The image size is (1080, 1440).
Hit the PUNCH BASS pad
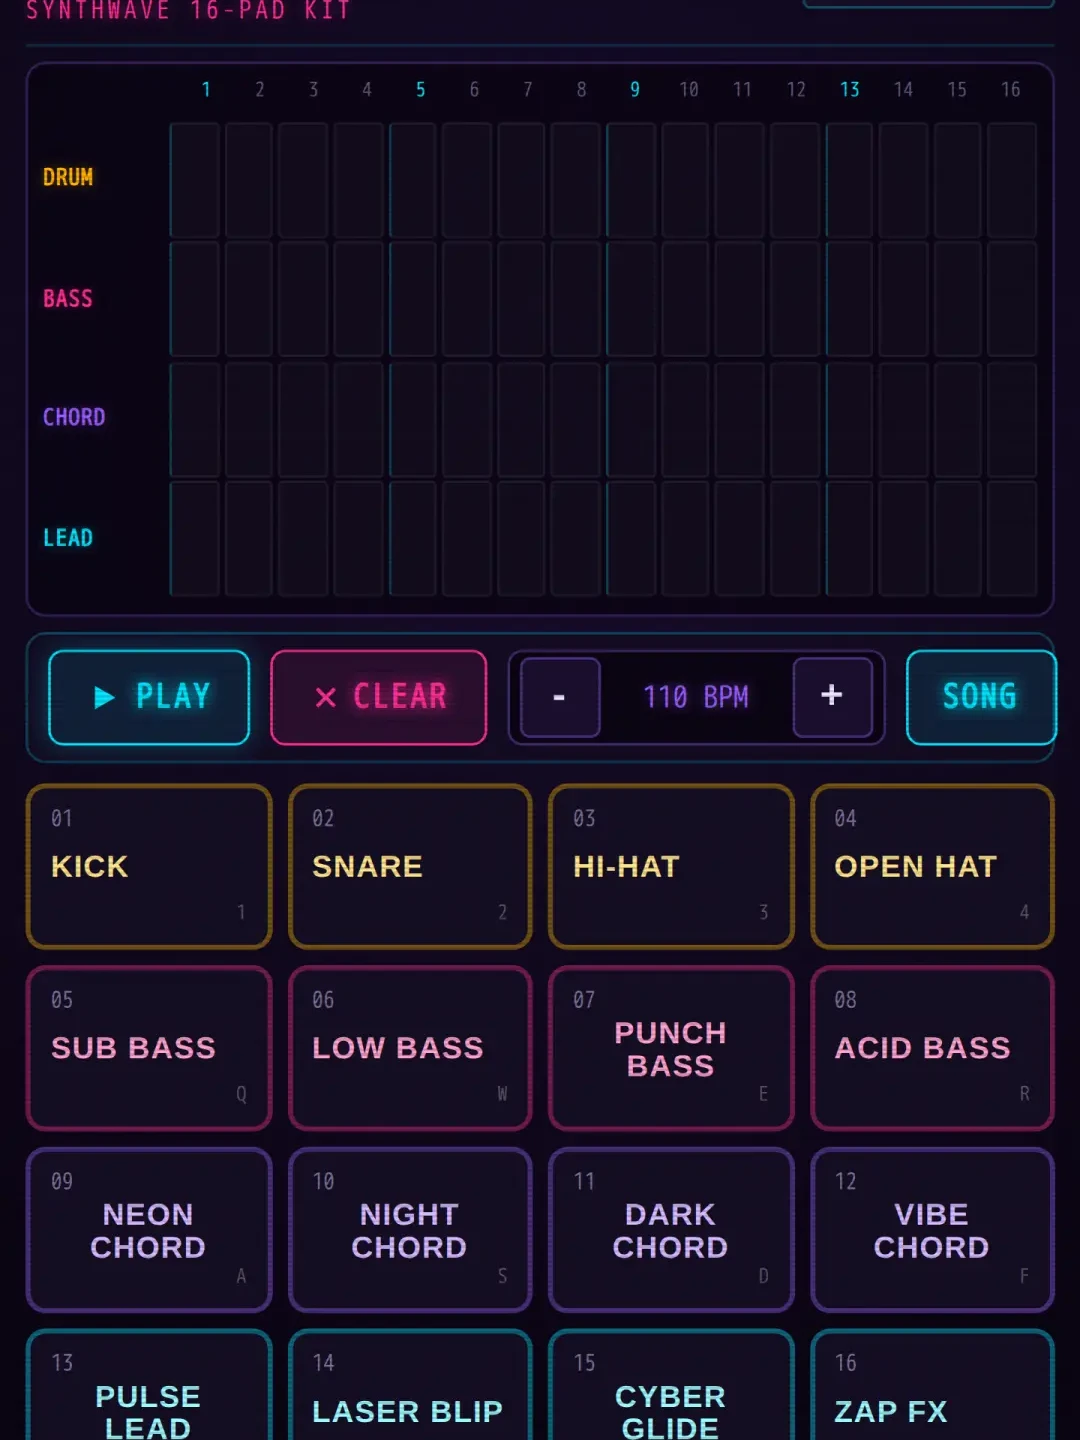[x=671, y=1048]
